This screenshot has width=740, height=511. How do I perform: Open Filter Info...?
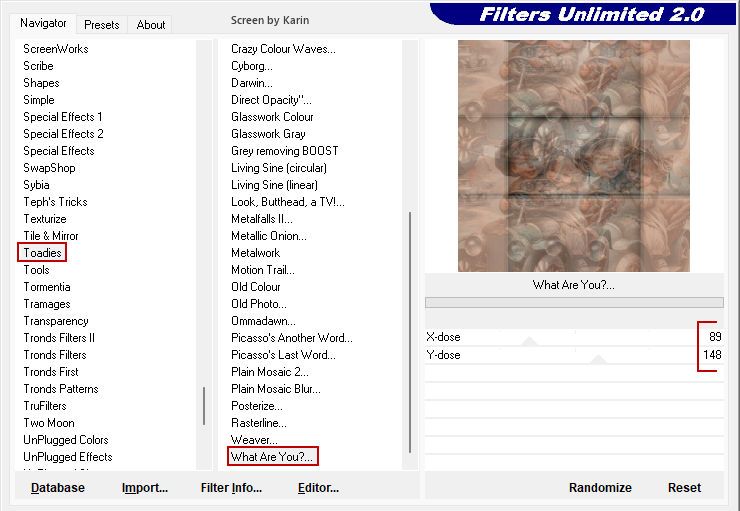click(x=231, y=488)
